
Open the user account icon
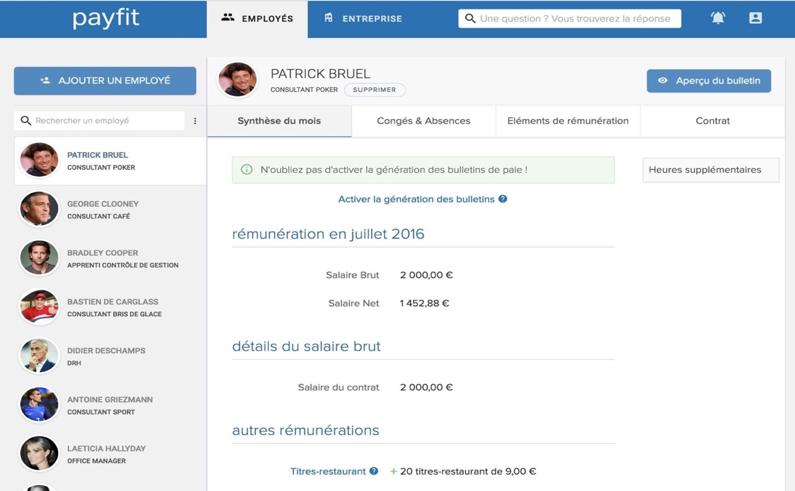pos(755,18)
